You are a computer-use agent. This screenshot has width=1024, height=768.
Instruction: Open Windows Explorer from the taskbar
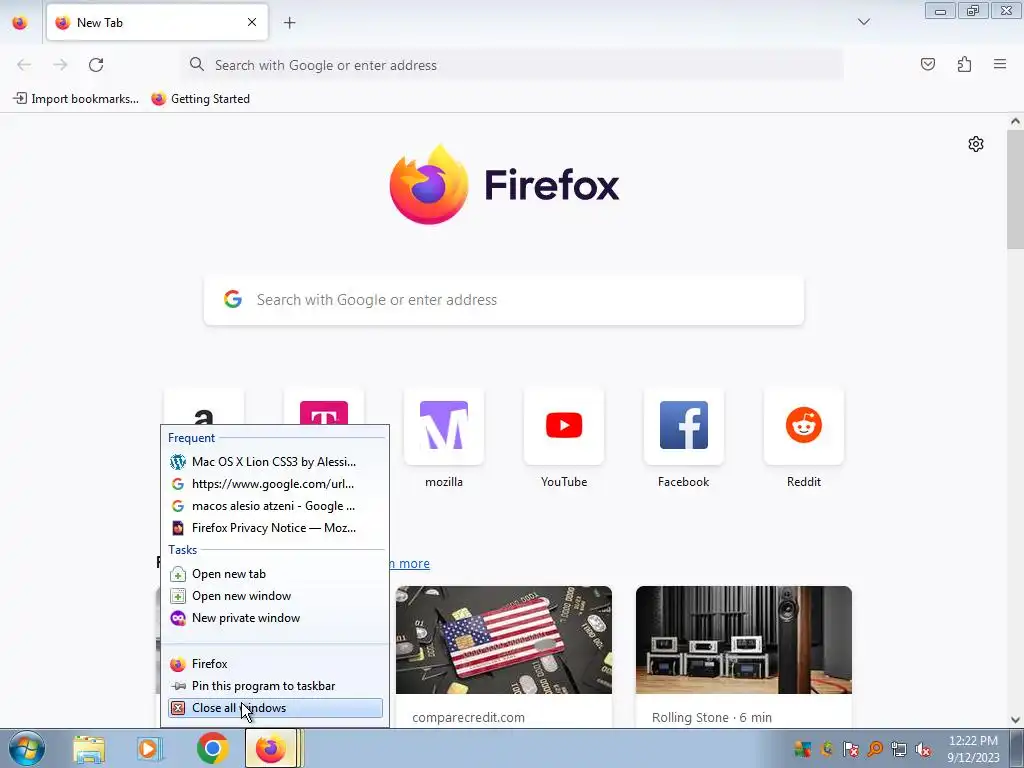pyautogui.click(x=89, y=749)
